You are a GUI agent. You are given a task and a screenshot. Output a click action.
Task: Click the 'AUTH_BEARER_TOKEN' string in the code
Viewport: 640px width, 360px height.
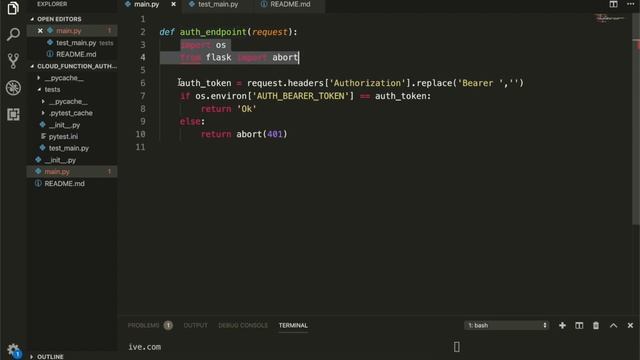point(300,96)
